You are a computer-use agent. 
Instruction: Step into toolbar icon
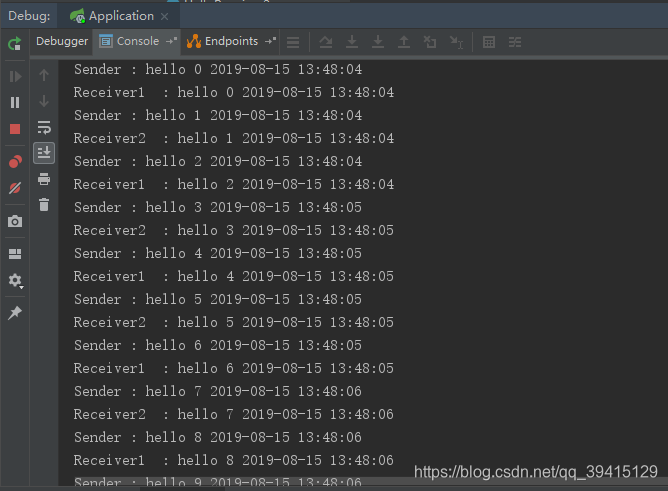[x=352, y=42]
